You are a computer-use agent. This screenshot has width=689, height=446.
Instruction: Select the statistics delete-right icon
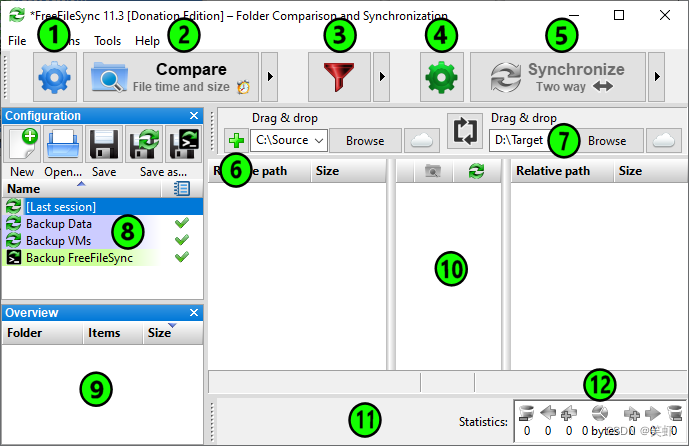674,413
